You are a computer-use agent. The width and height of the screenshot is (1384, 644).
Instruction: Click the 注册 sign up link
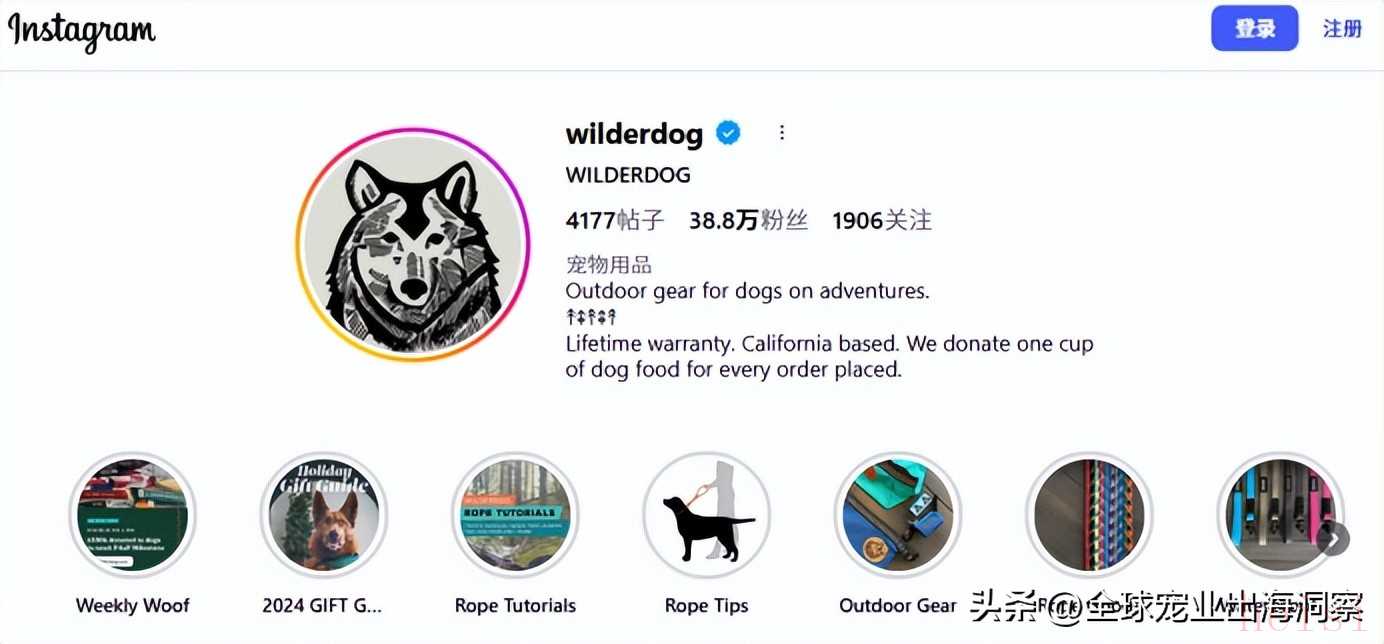click(1342, 29)
